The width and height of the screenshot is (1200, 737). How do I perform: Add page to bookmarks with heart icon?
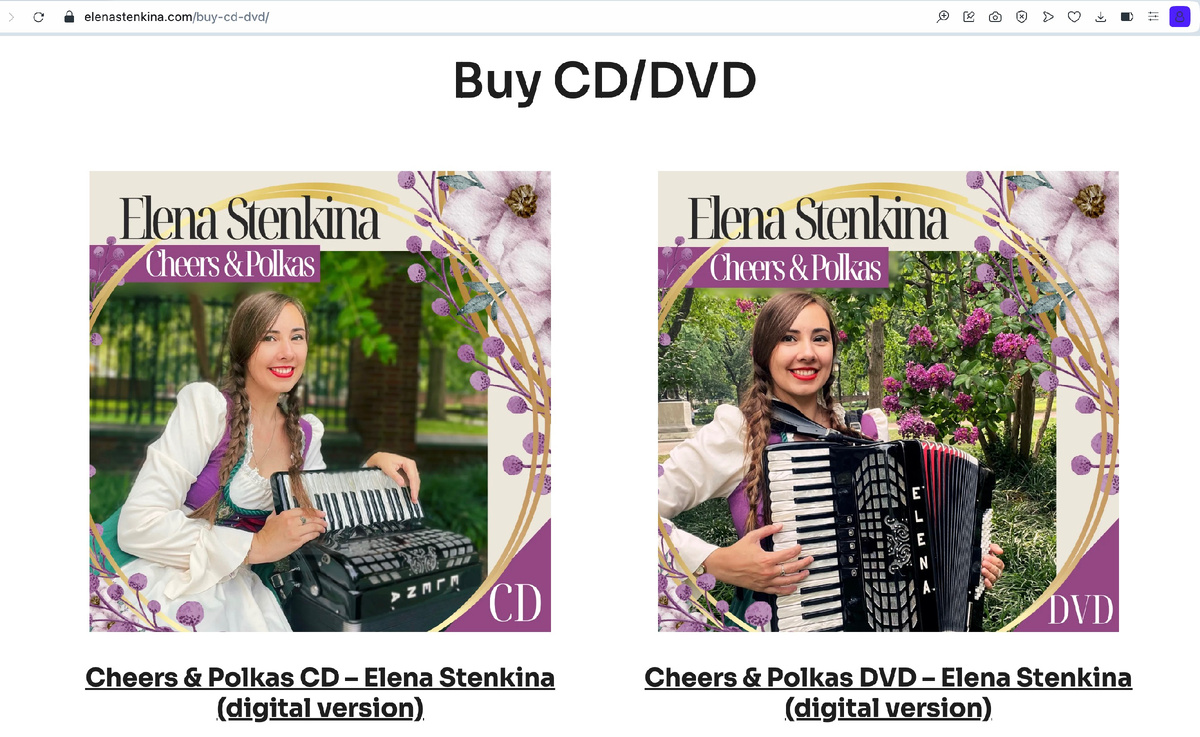click(1074, 17)
